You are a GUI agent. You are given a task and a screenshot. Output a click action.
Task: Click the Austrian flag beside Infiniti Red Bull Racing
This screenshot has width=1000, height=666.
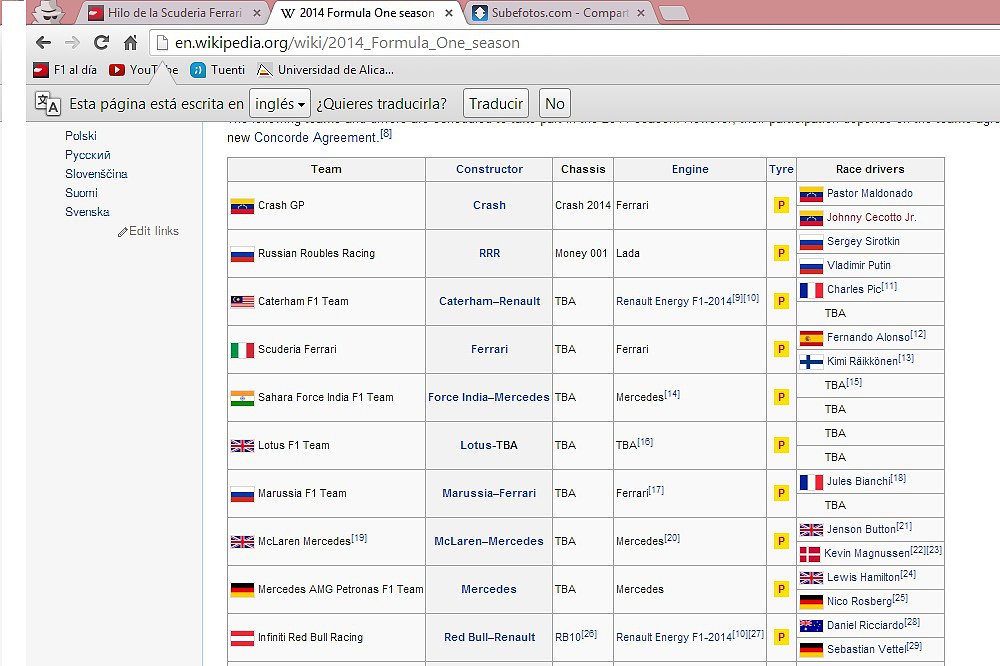click(x=242, y=637)
